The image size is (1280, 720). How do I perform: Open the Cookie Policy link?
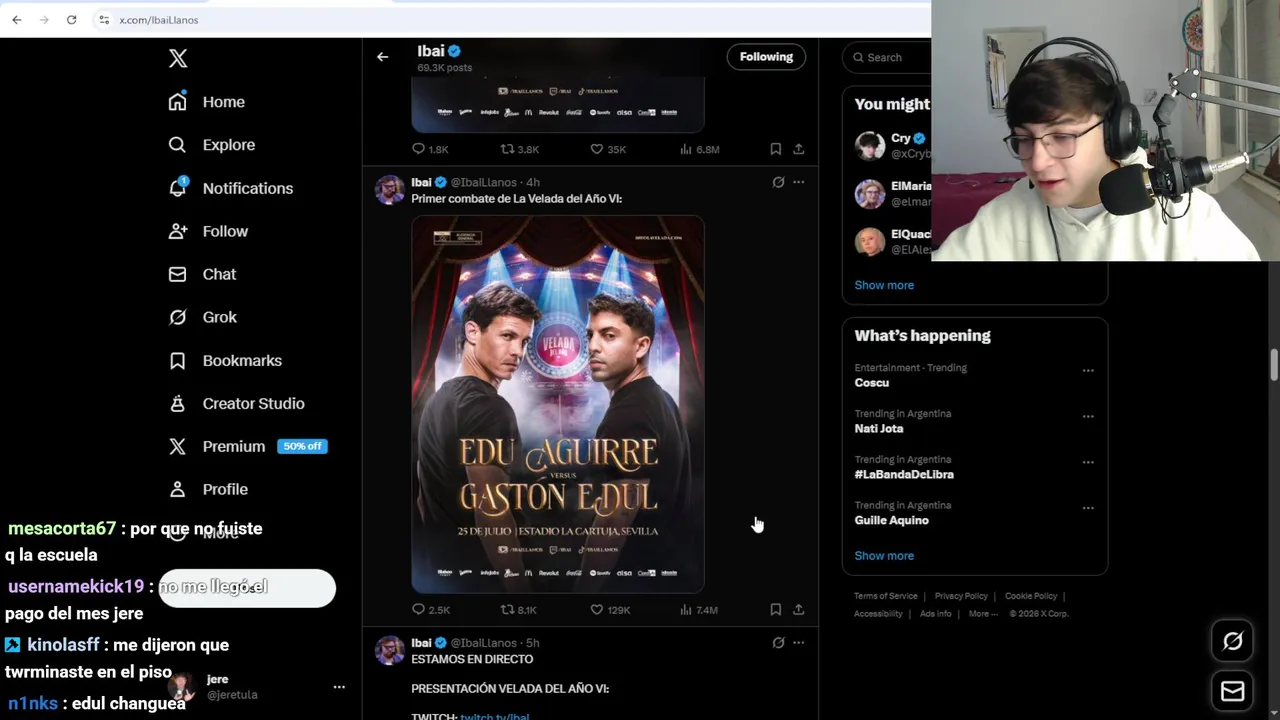point(1031,596)
